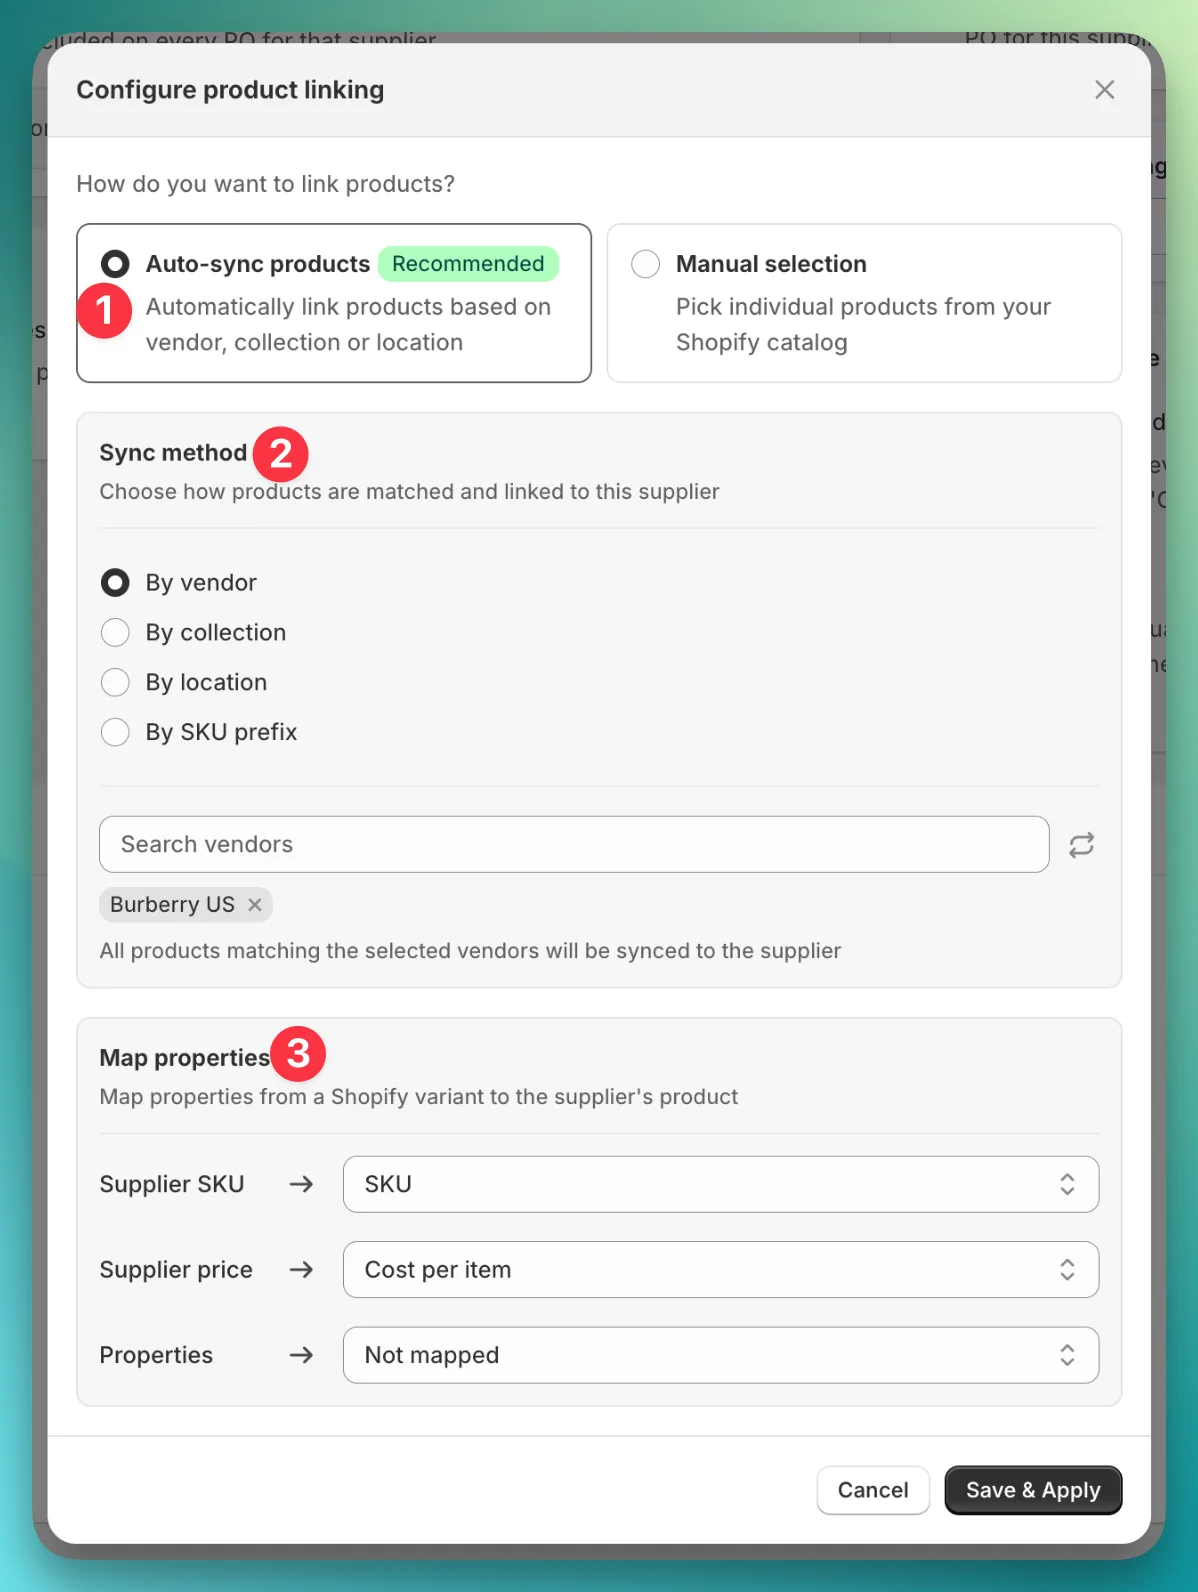Click the arrow icon beside Supplier price
Screen dimensions: 1198x1592
point(300,1269)
